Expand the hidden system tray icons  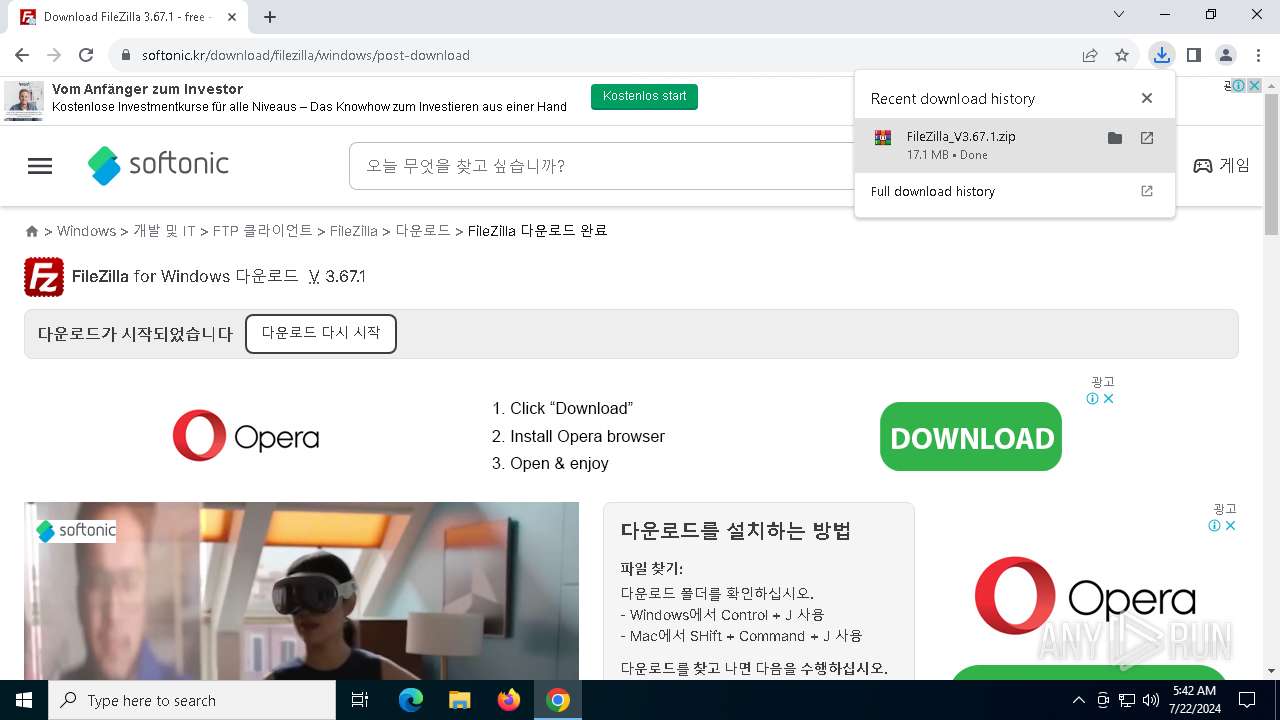click(1078, 700)
